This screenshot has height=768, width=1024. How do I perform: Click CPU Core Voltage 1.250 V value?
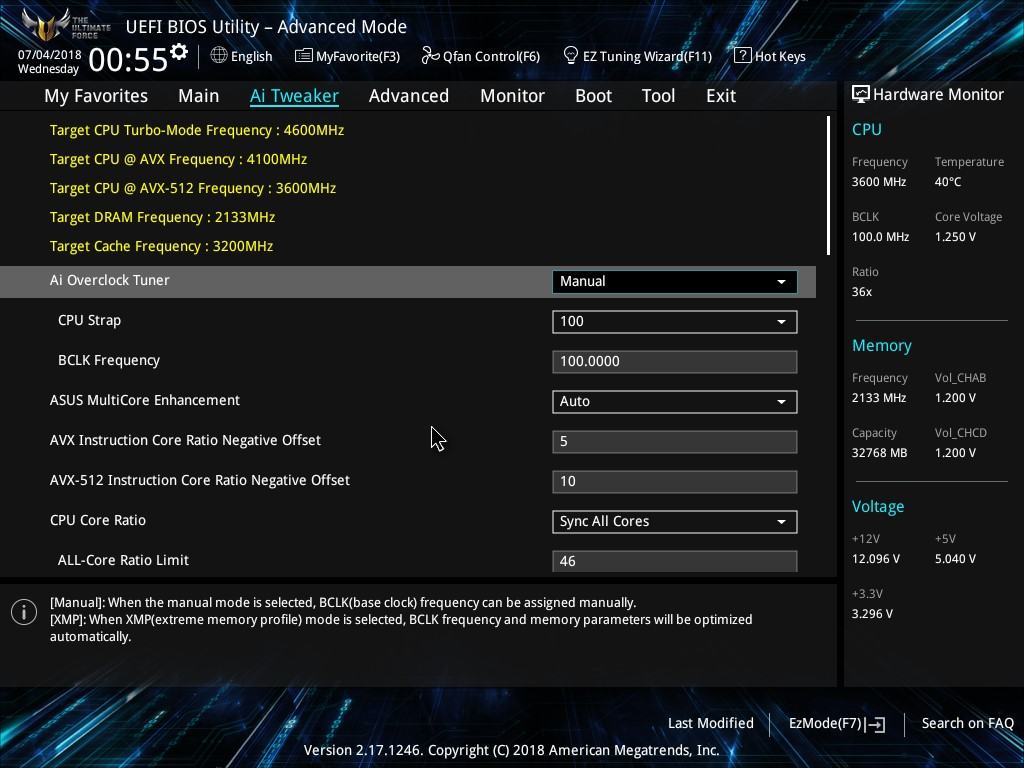[955, 237]
